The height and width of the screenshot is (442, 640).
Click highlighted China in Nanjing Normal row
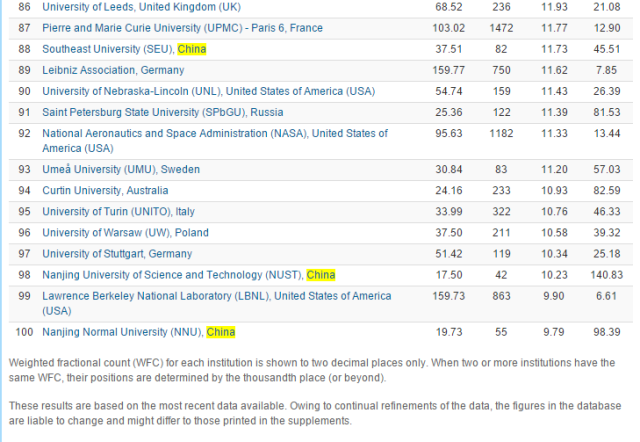(x=220, y=332)
